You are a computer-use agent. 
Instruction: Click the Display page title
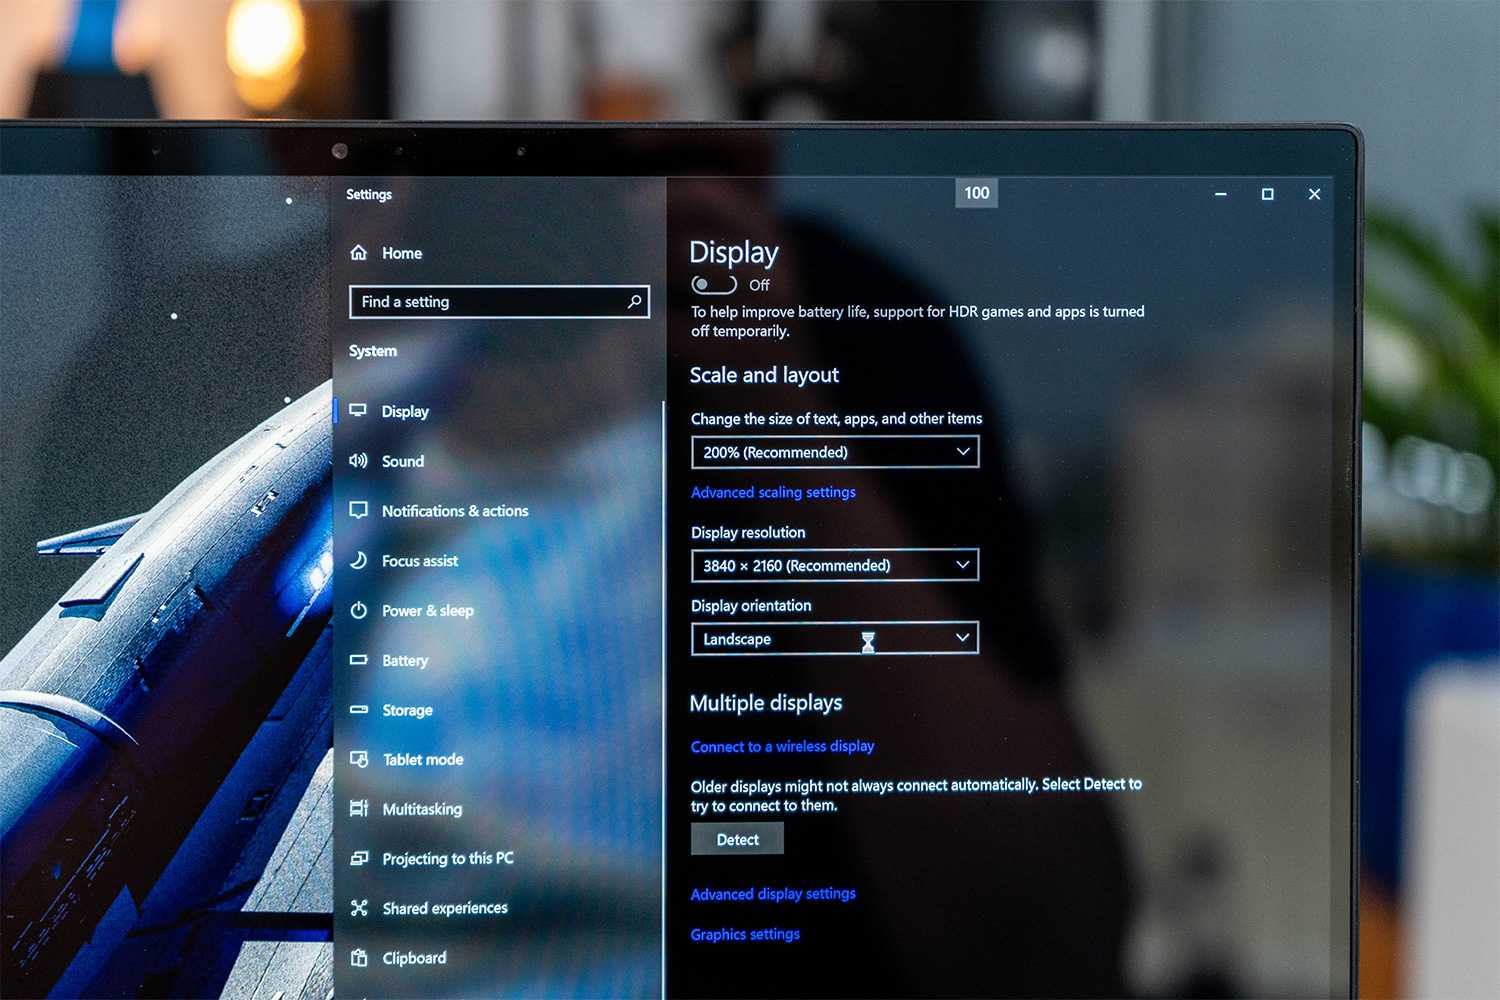coord(733,253)
